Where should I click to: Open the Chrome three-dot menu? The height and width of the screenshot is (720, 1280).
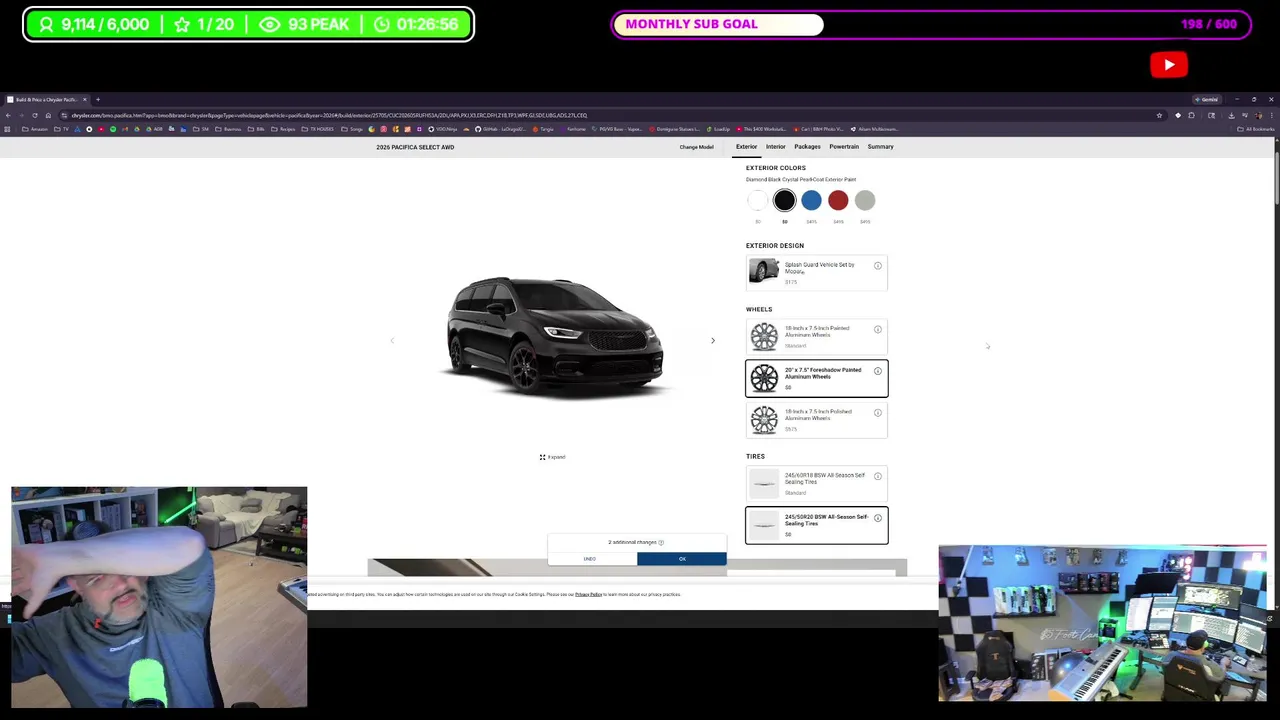1271,115
